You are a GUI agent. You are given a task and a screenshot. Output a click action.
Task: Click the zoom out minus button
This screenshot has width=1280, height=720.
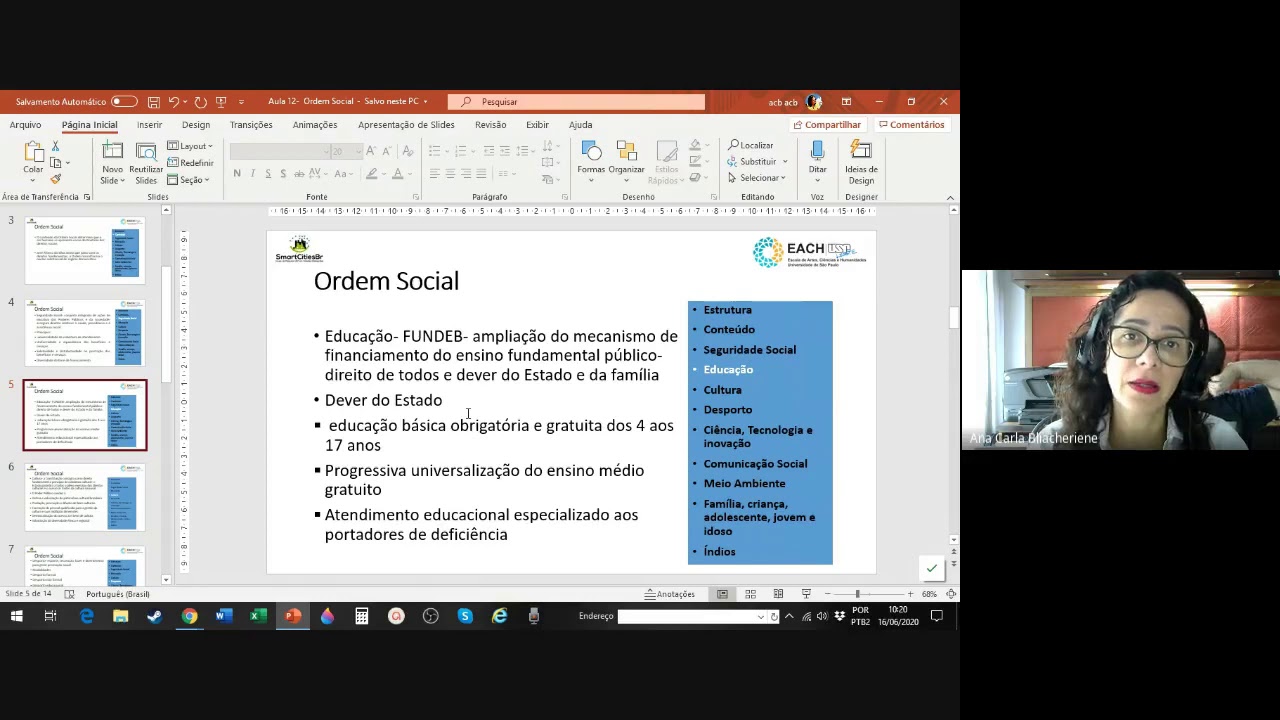(x=827, y=594)
